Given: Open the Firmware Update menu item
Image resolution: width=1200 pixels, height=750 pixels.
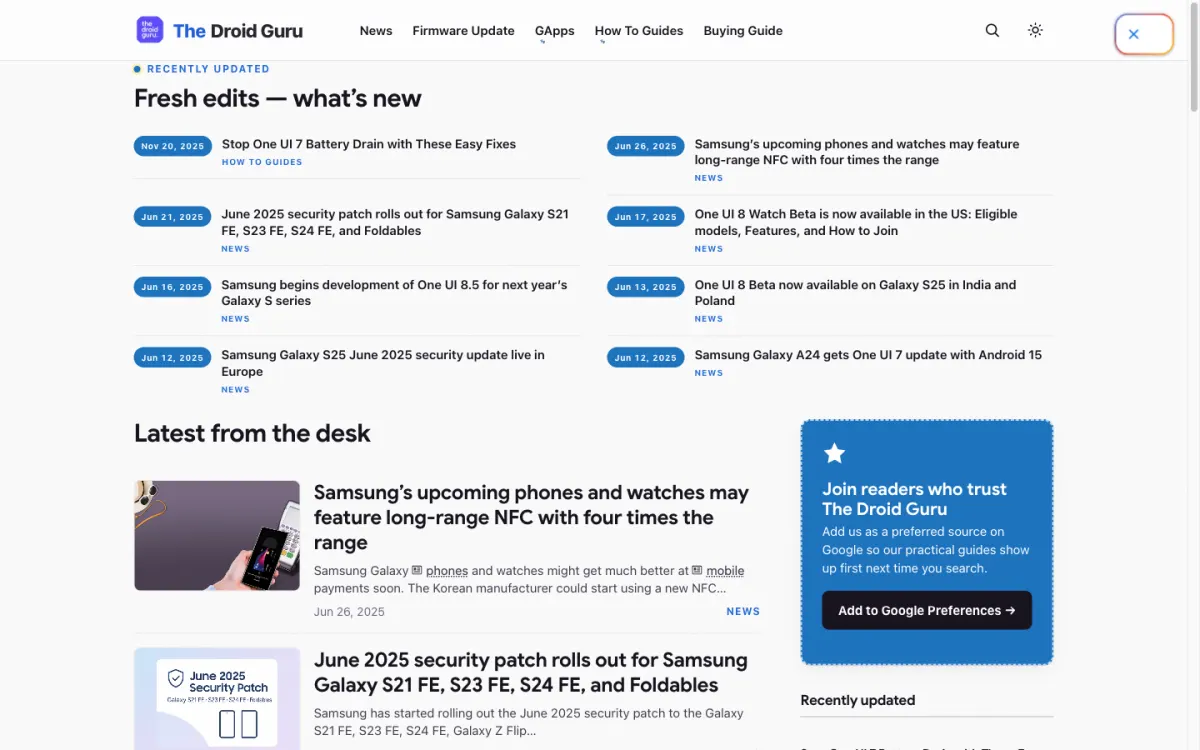Looking at the screenshot, I should tap(463, 31).
